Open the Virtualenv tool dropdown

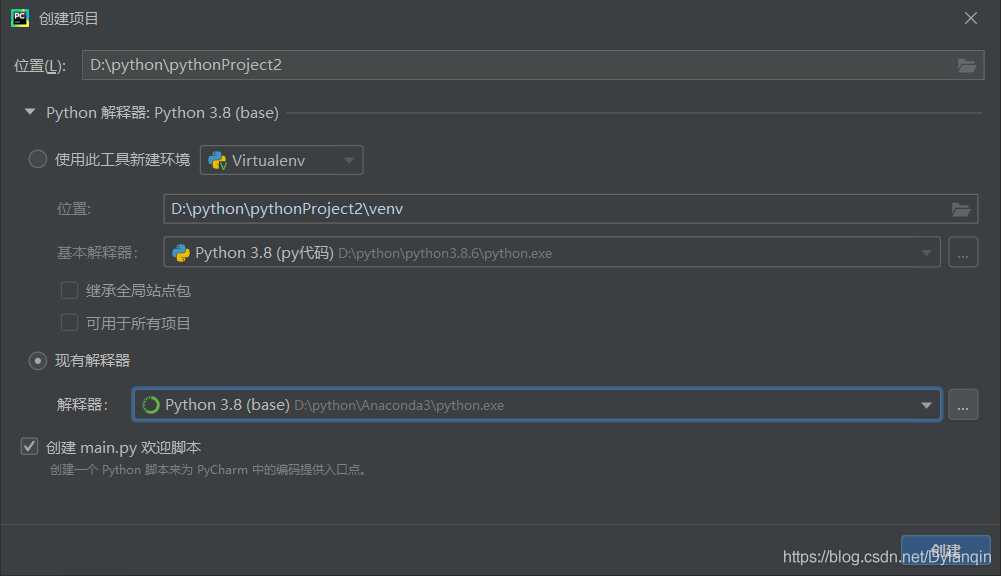tap(282, 160)
